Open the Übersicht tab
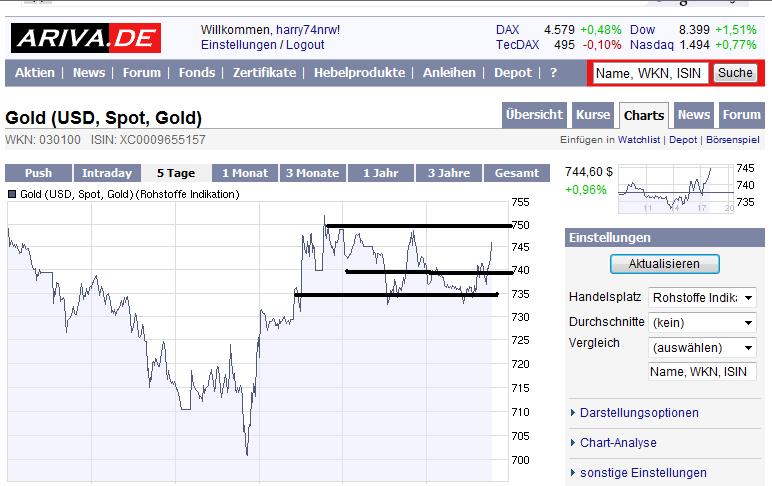Image resolution: width=772 pixels, height=486 pixels. pyautogui.click(x=533, y=115)
